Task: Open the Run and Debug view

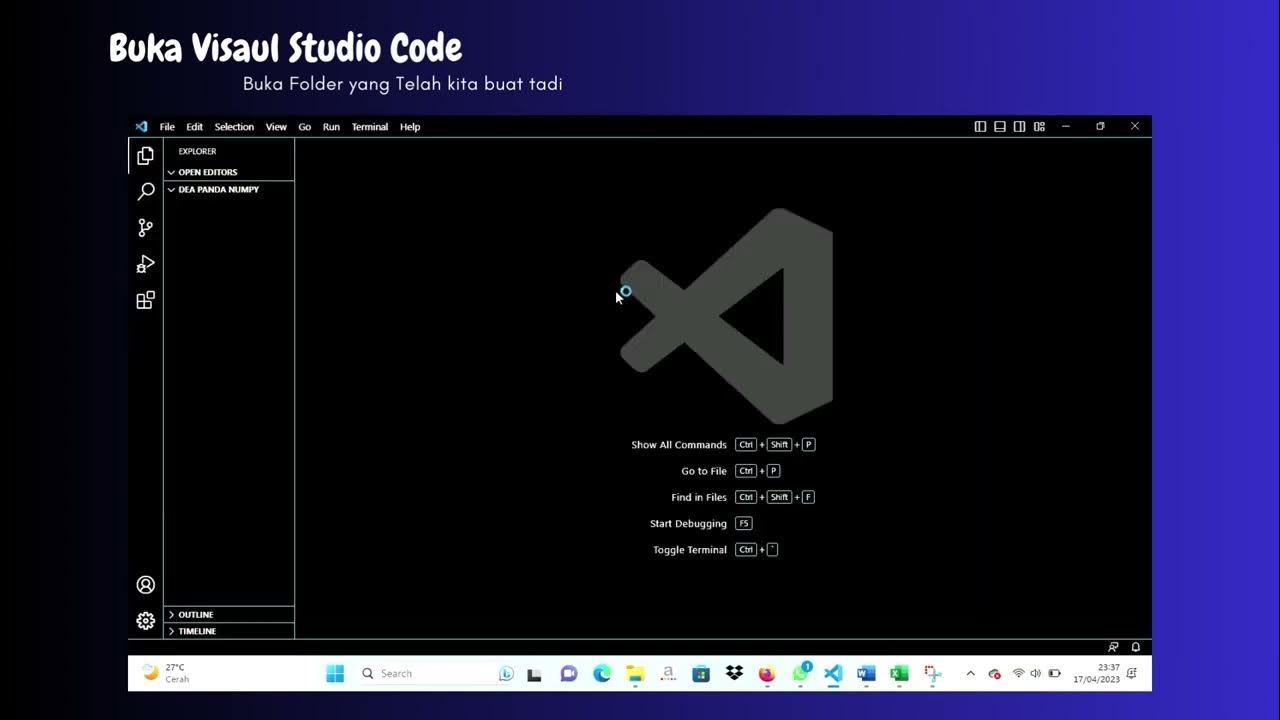Action: click(145, 264)
